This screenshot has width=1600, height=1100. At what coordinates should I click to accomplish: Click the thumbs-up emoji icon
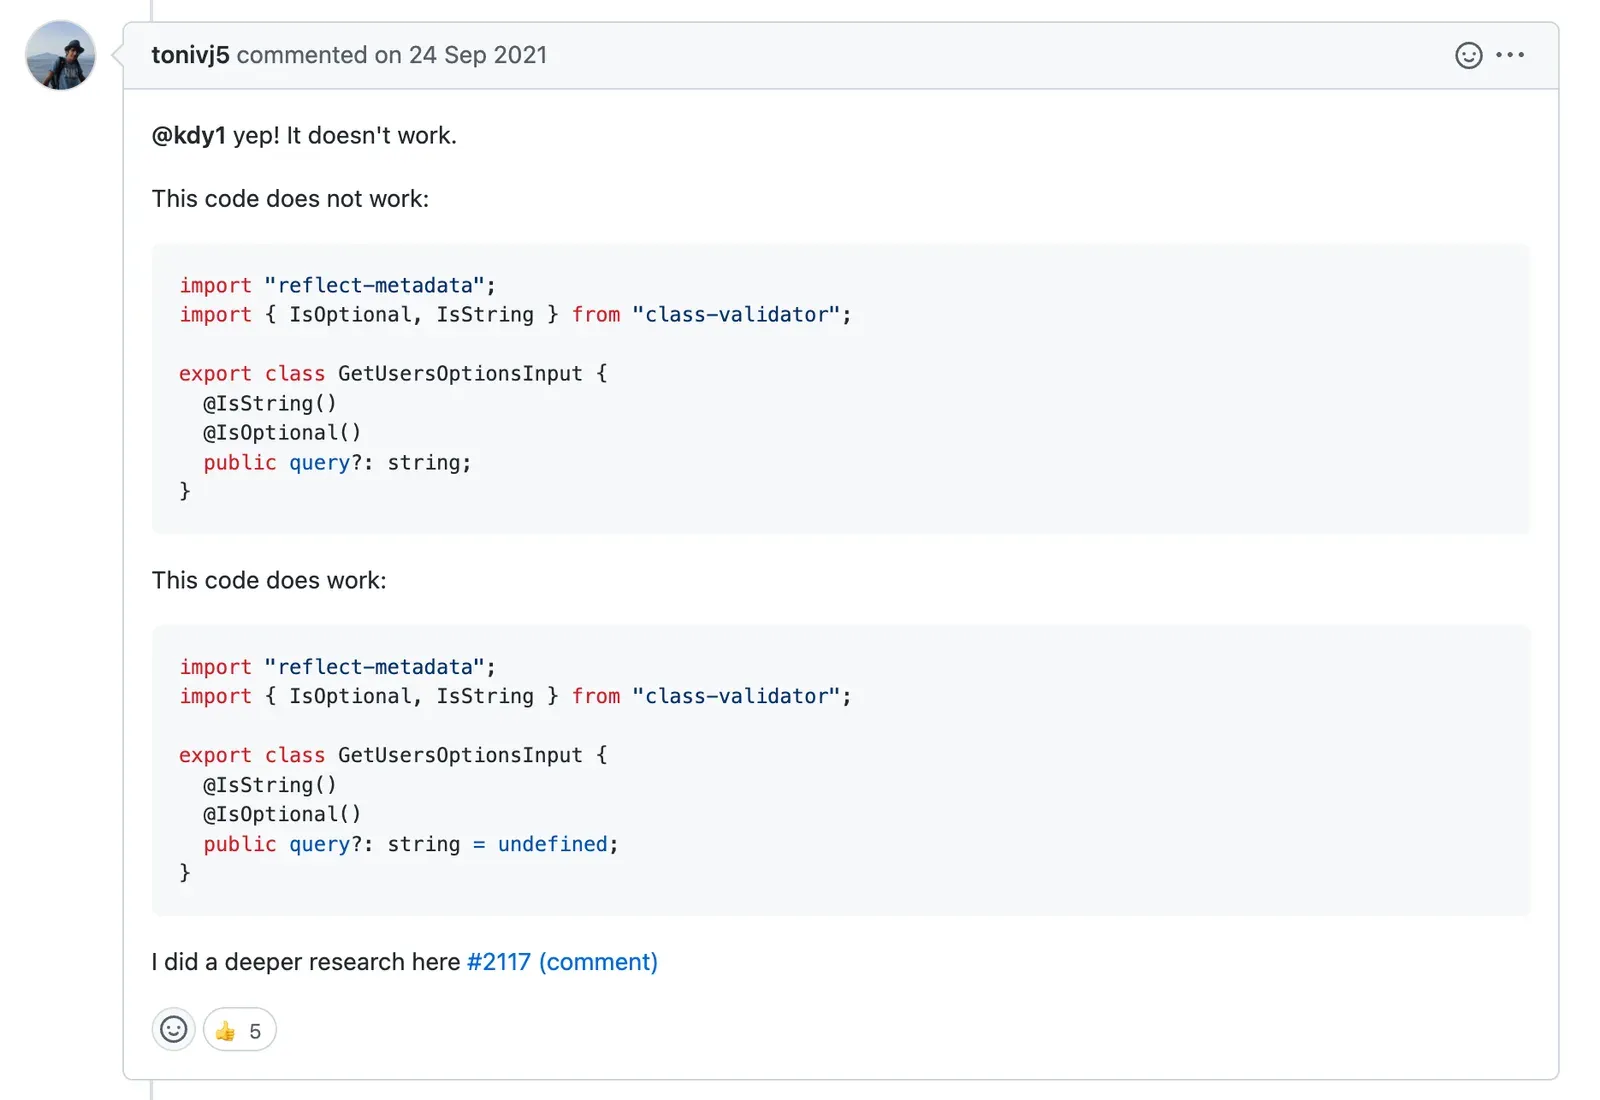(x=225, y=1031)
